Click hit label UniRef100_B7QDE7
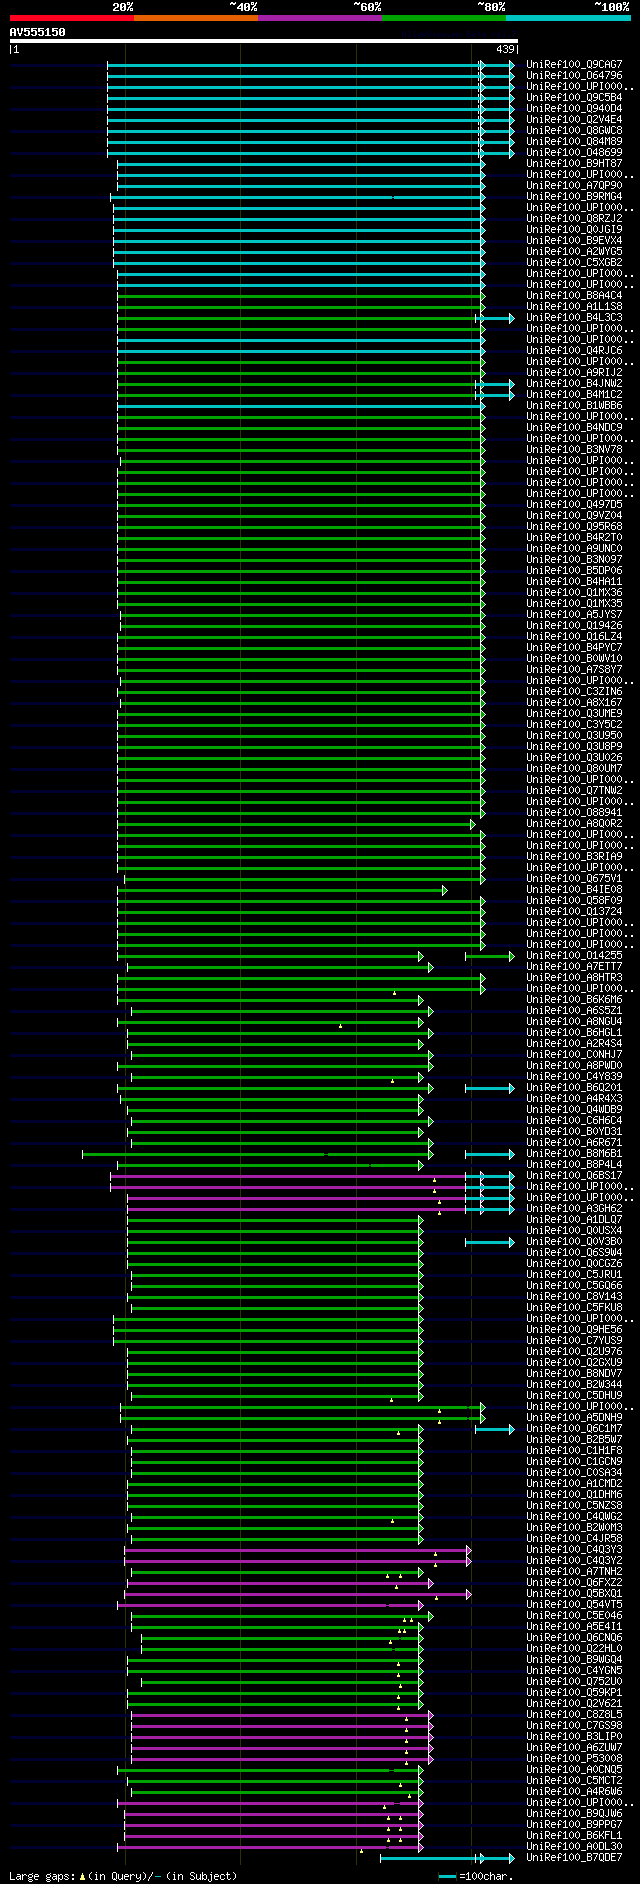 coord(574,1858)
